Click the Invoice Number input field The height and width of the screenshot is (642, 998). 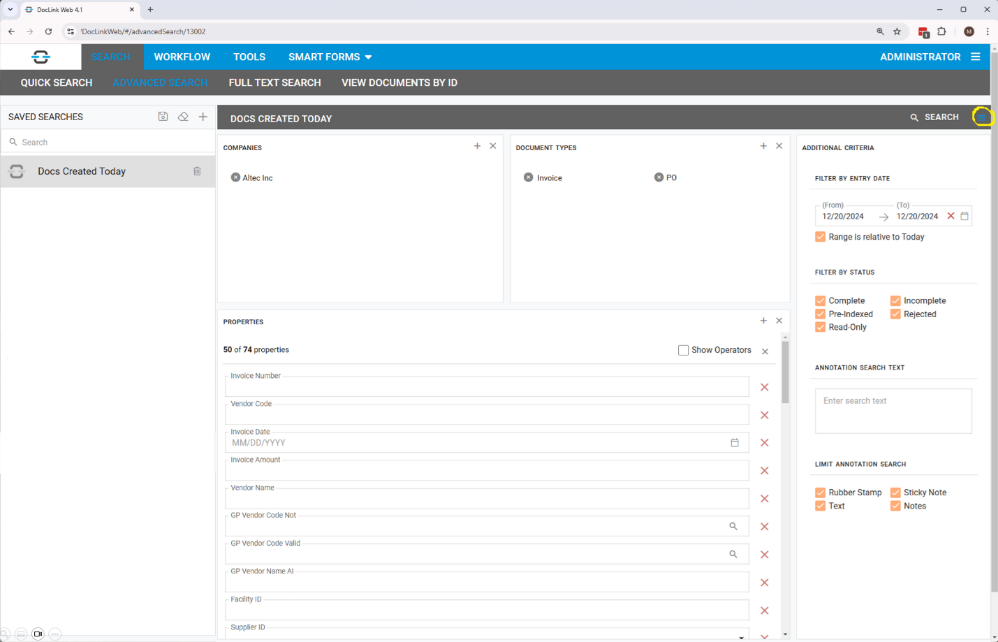pyautogui.click(x=487, y=387)
